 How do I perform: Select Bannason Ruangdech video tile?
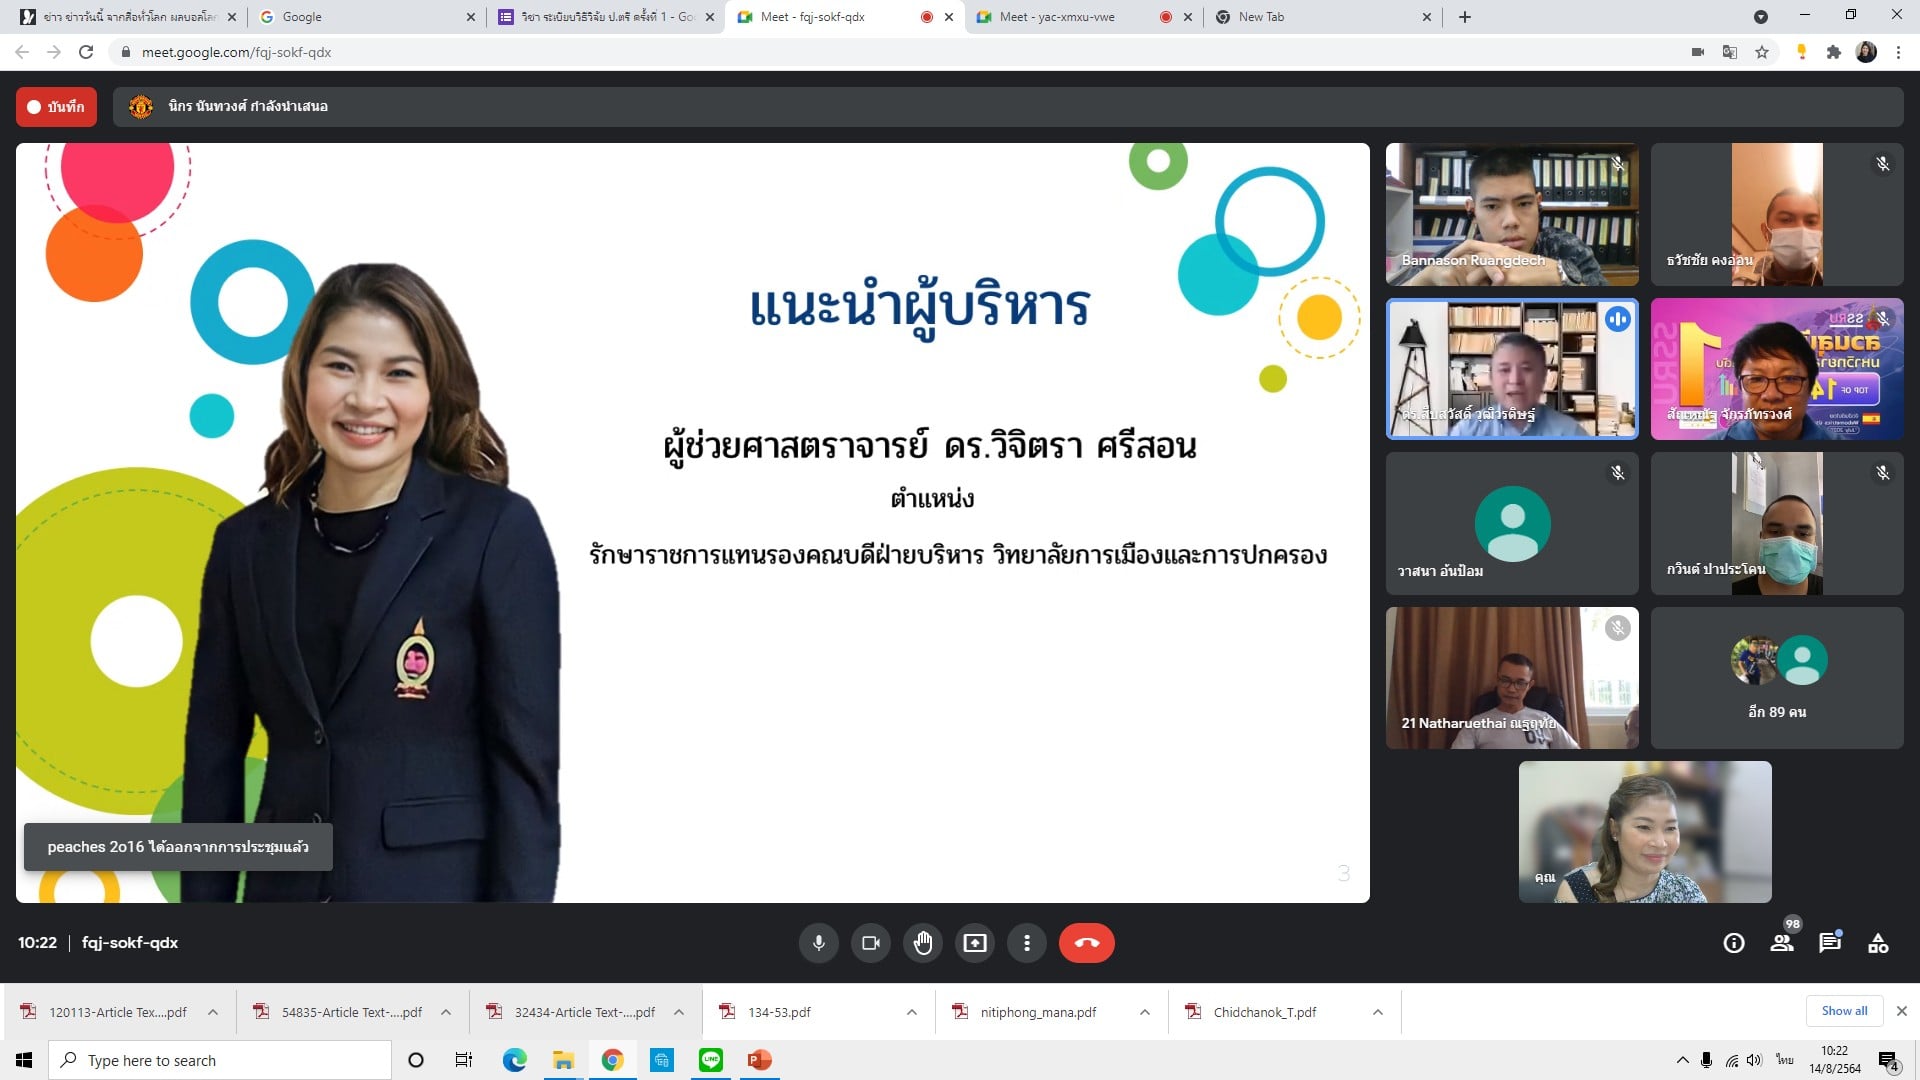[1512, 214]
